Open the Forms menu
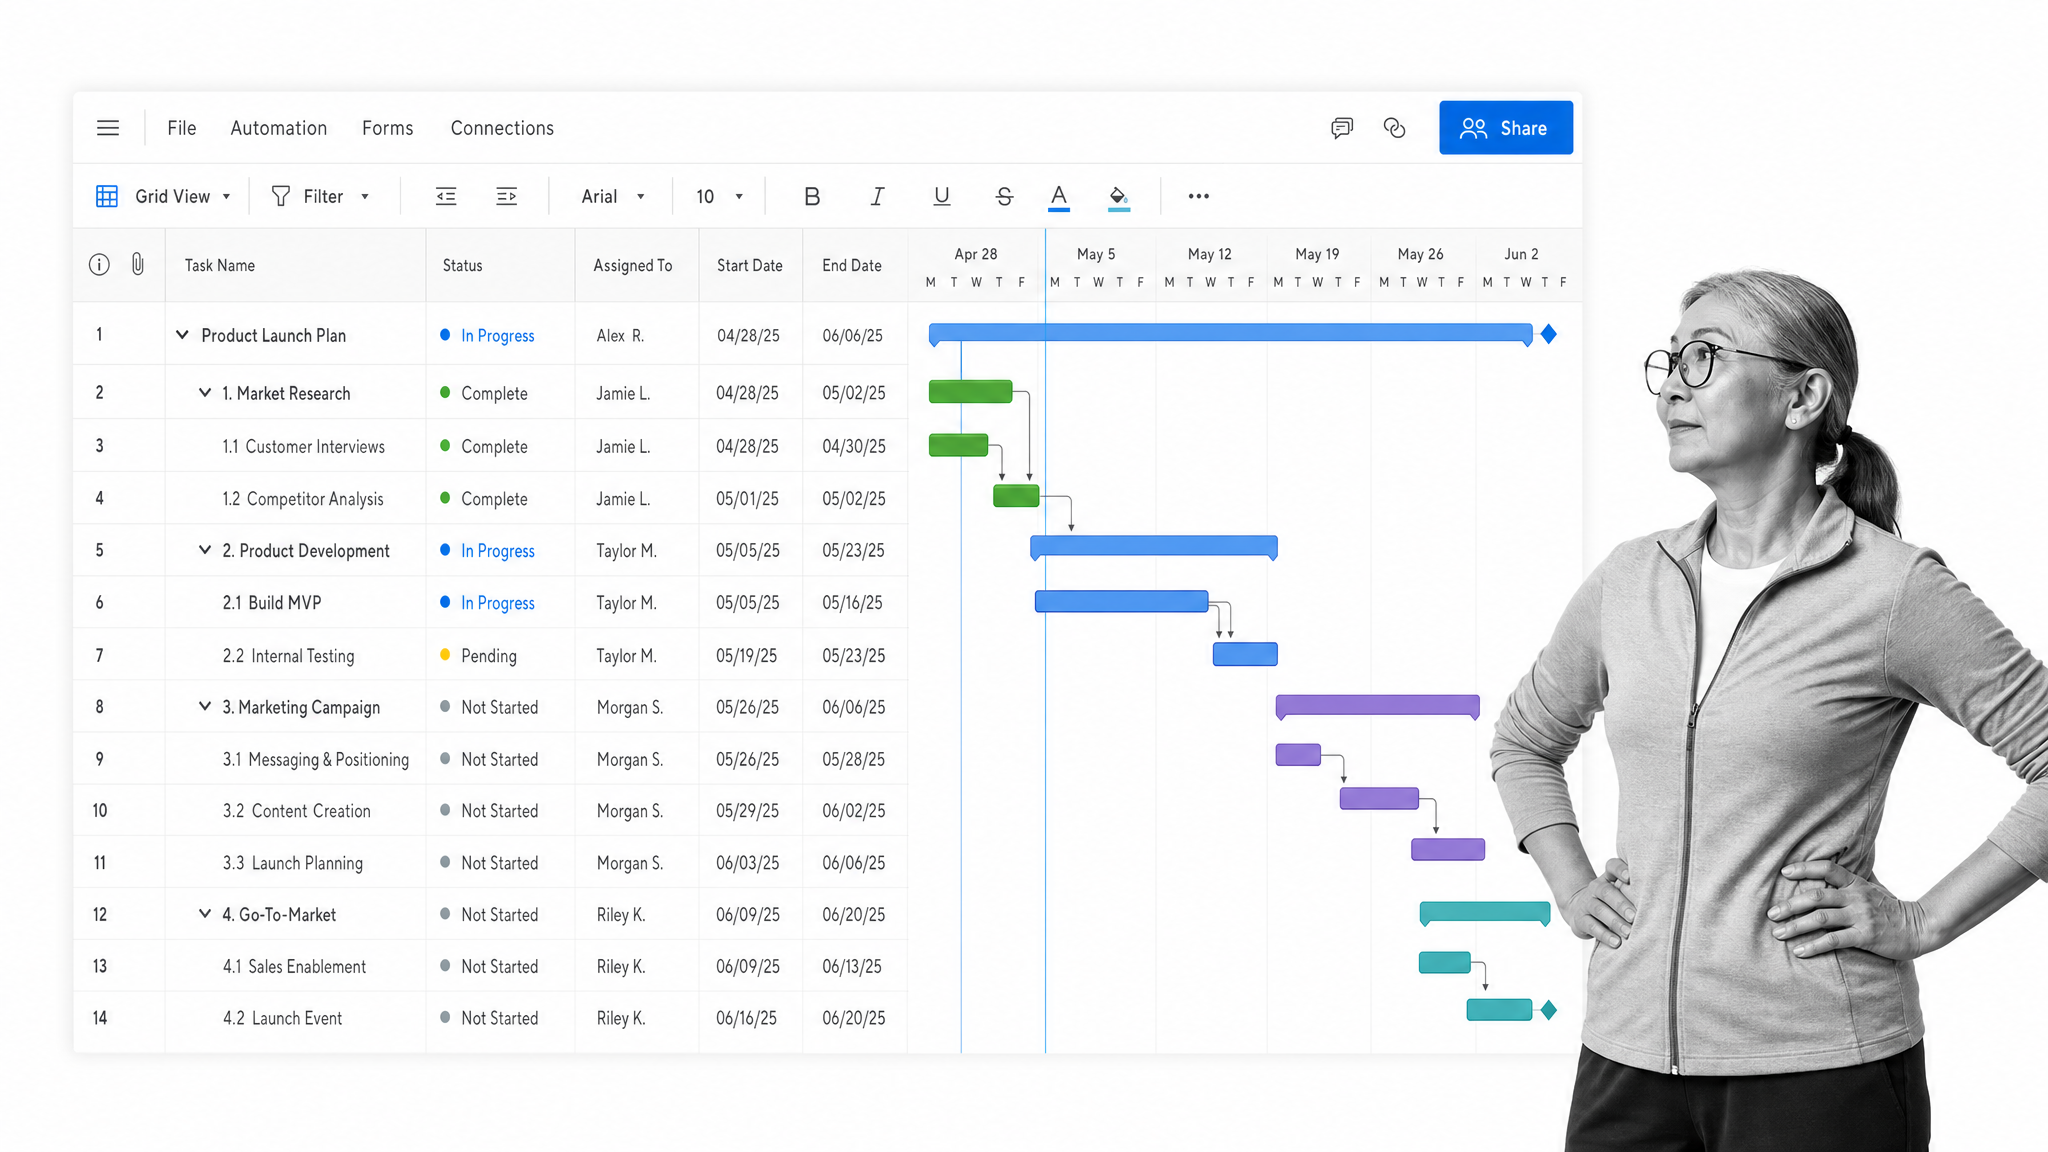2048x1152 pixels. click(x=387, y=128)
